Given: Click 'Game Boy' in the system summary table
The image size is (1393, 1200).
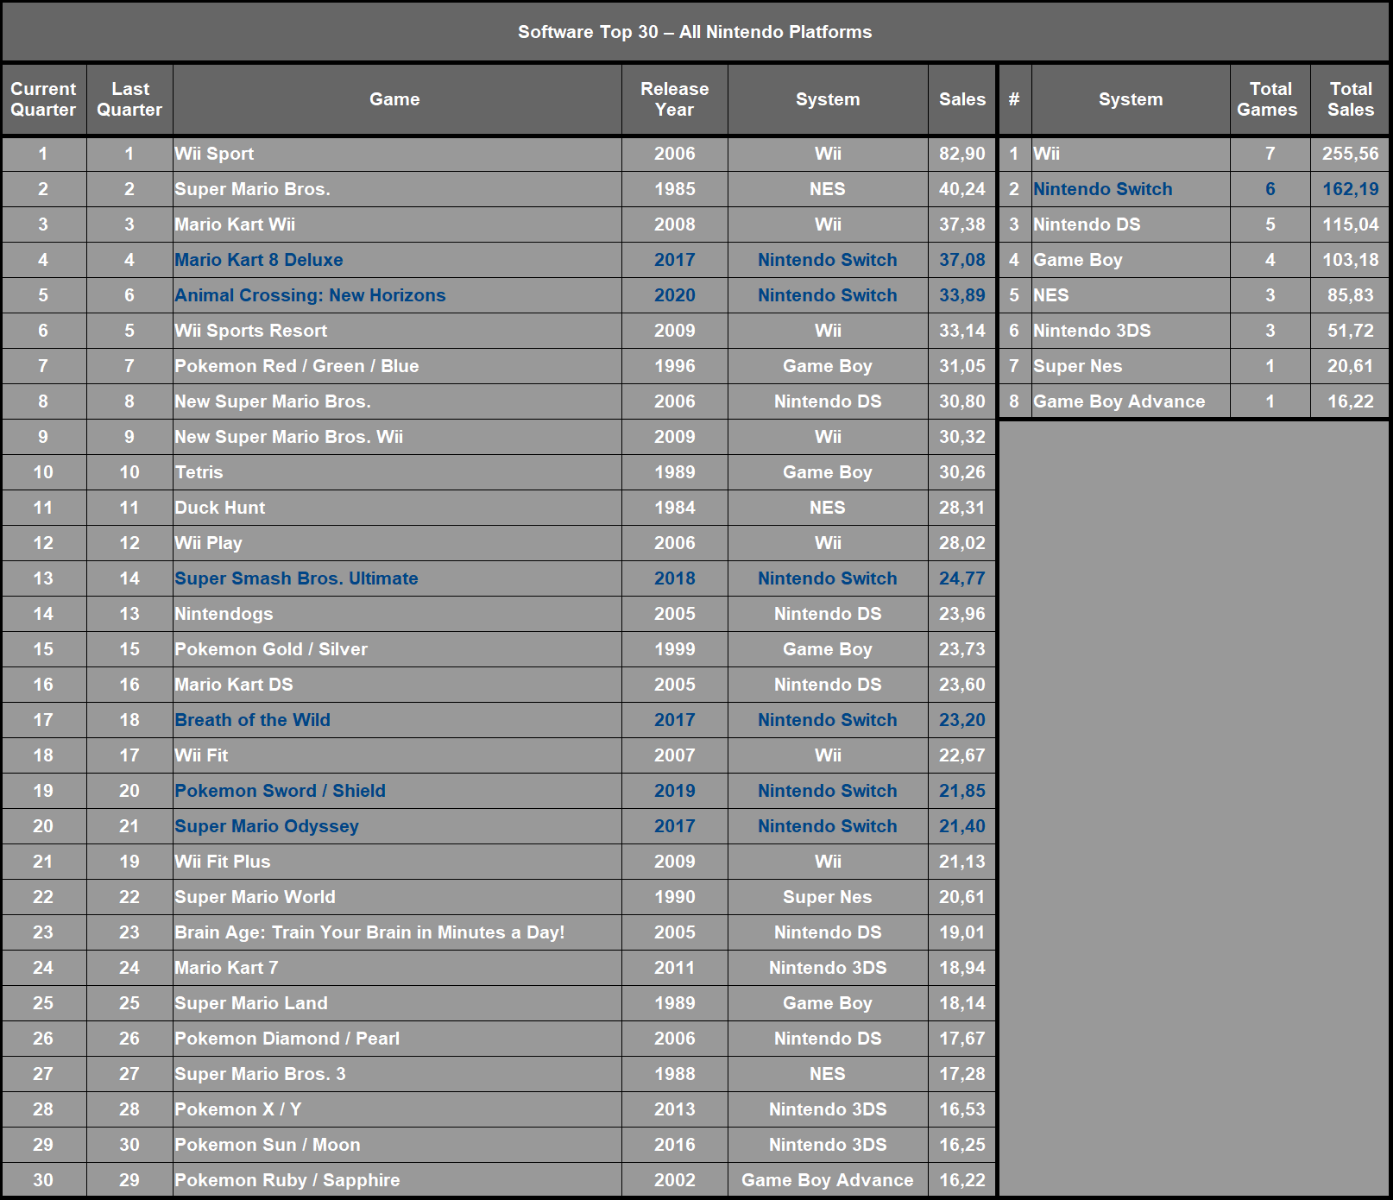Looking at the screenshot, I should [1078, 260].
